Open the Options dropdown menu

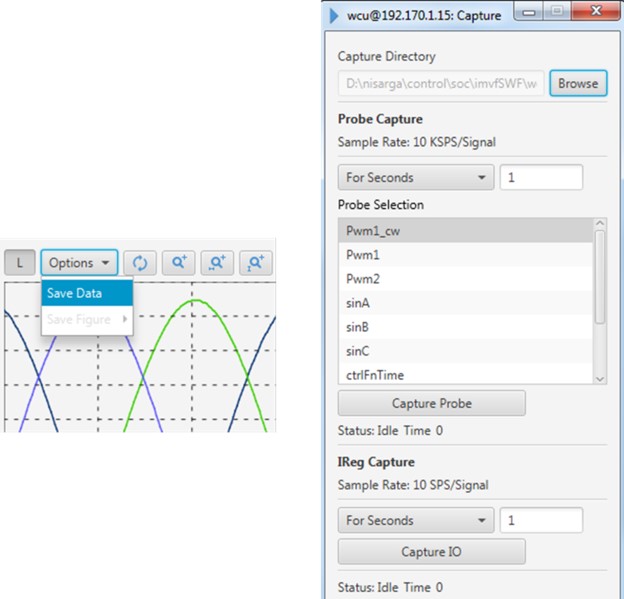click(x=79, y=263)
